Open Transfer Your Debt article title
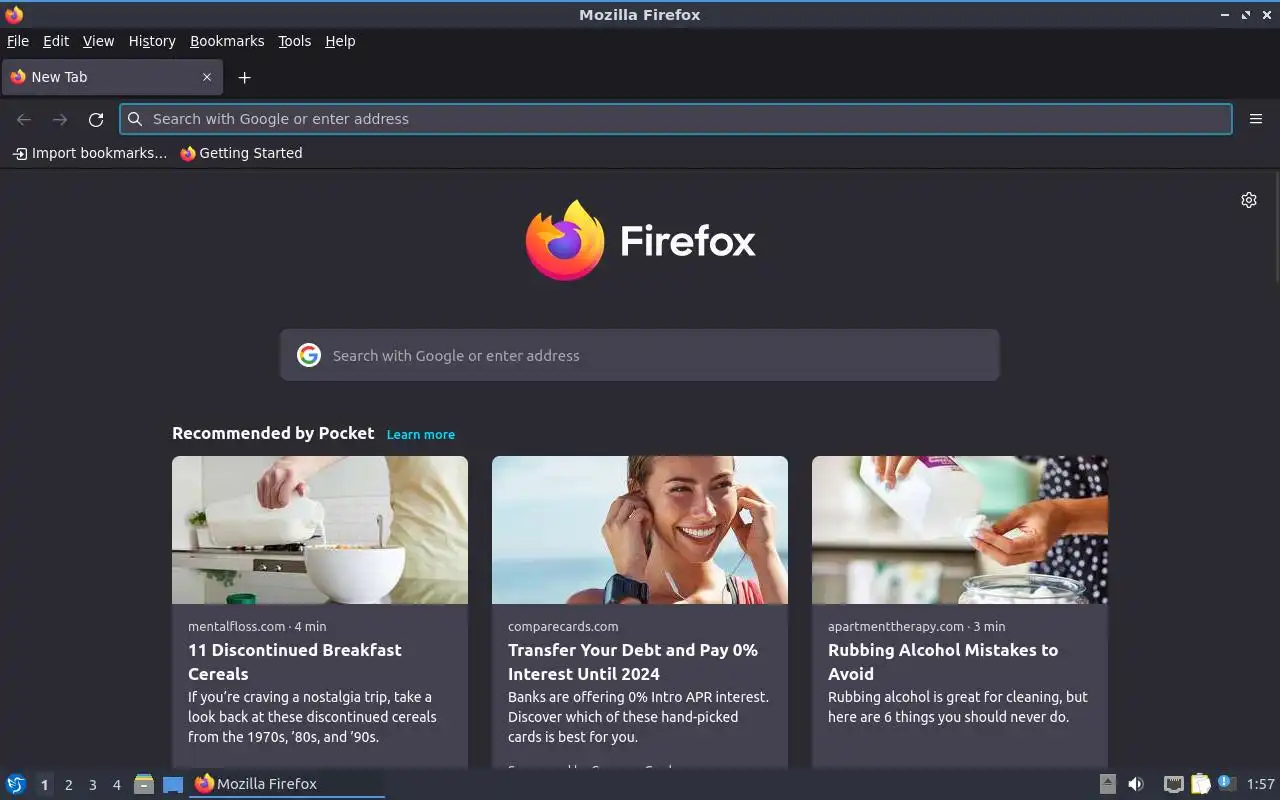This screenshot has height=800, width=1280. (x=633, y=662)
